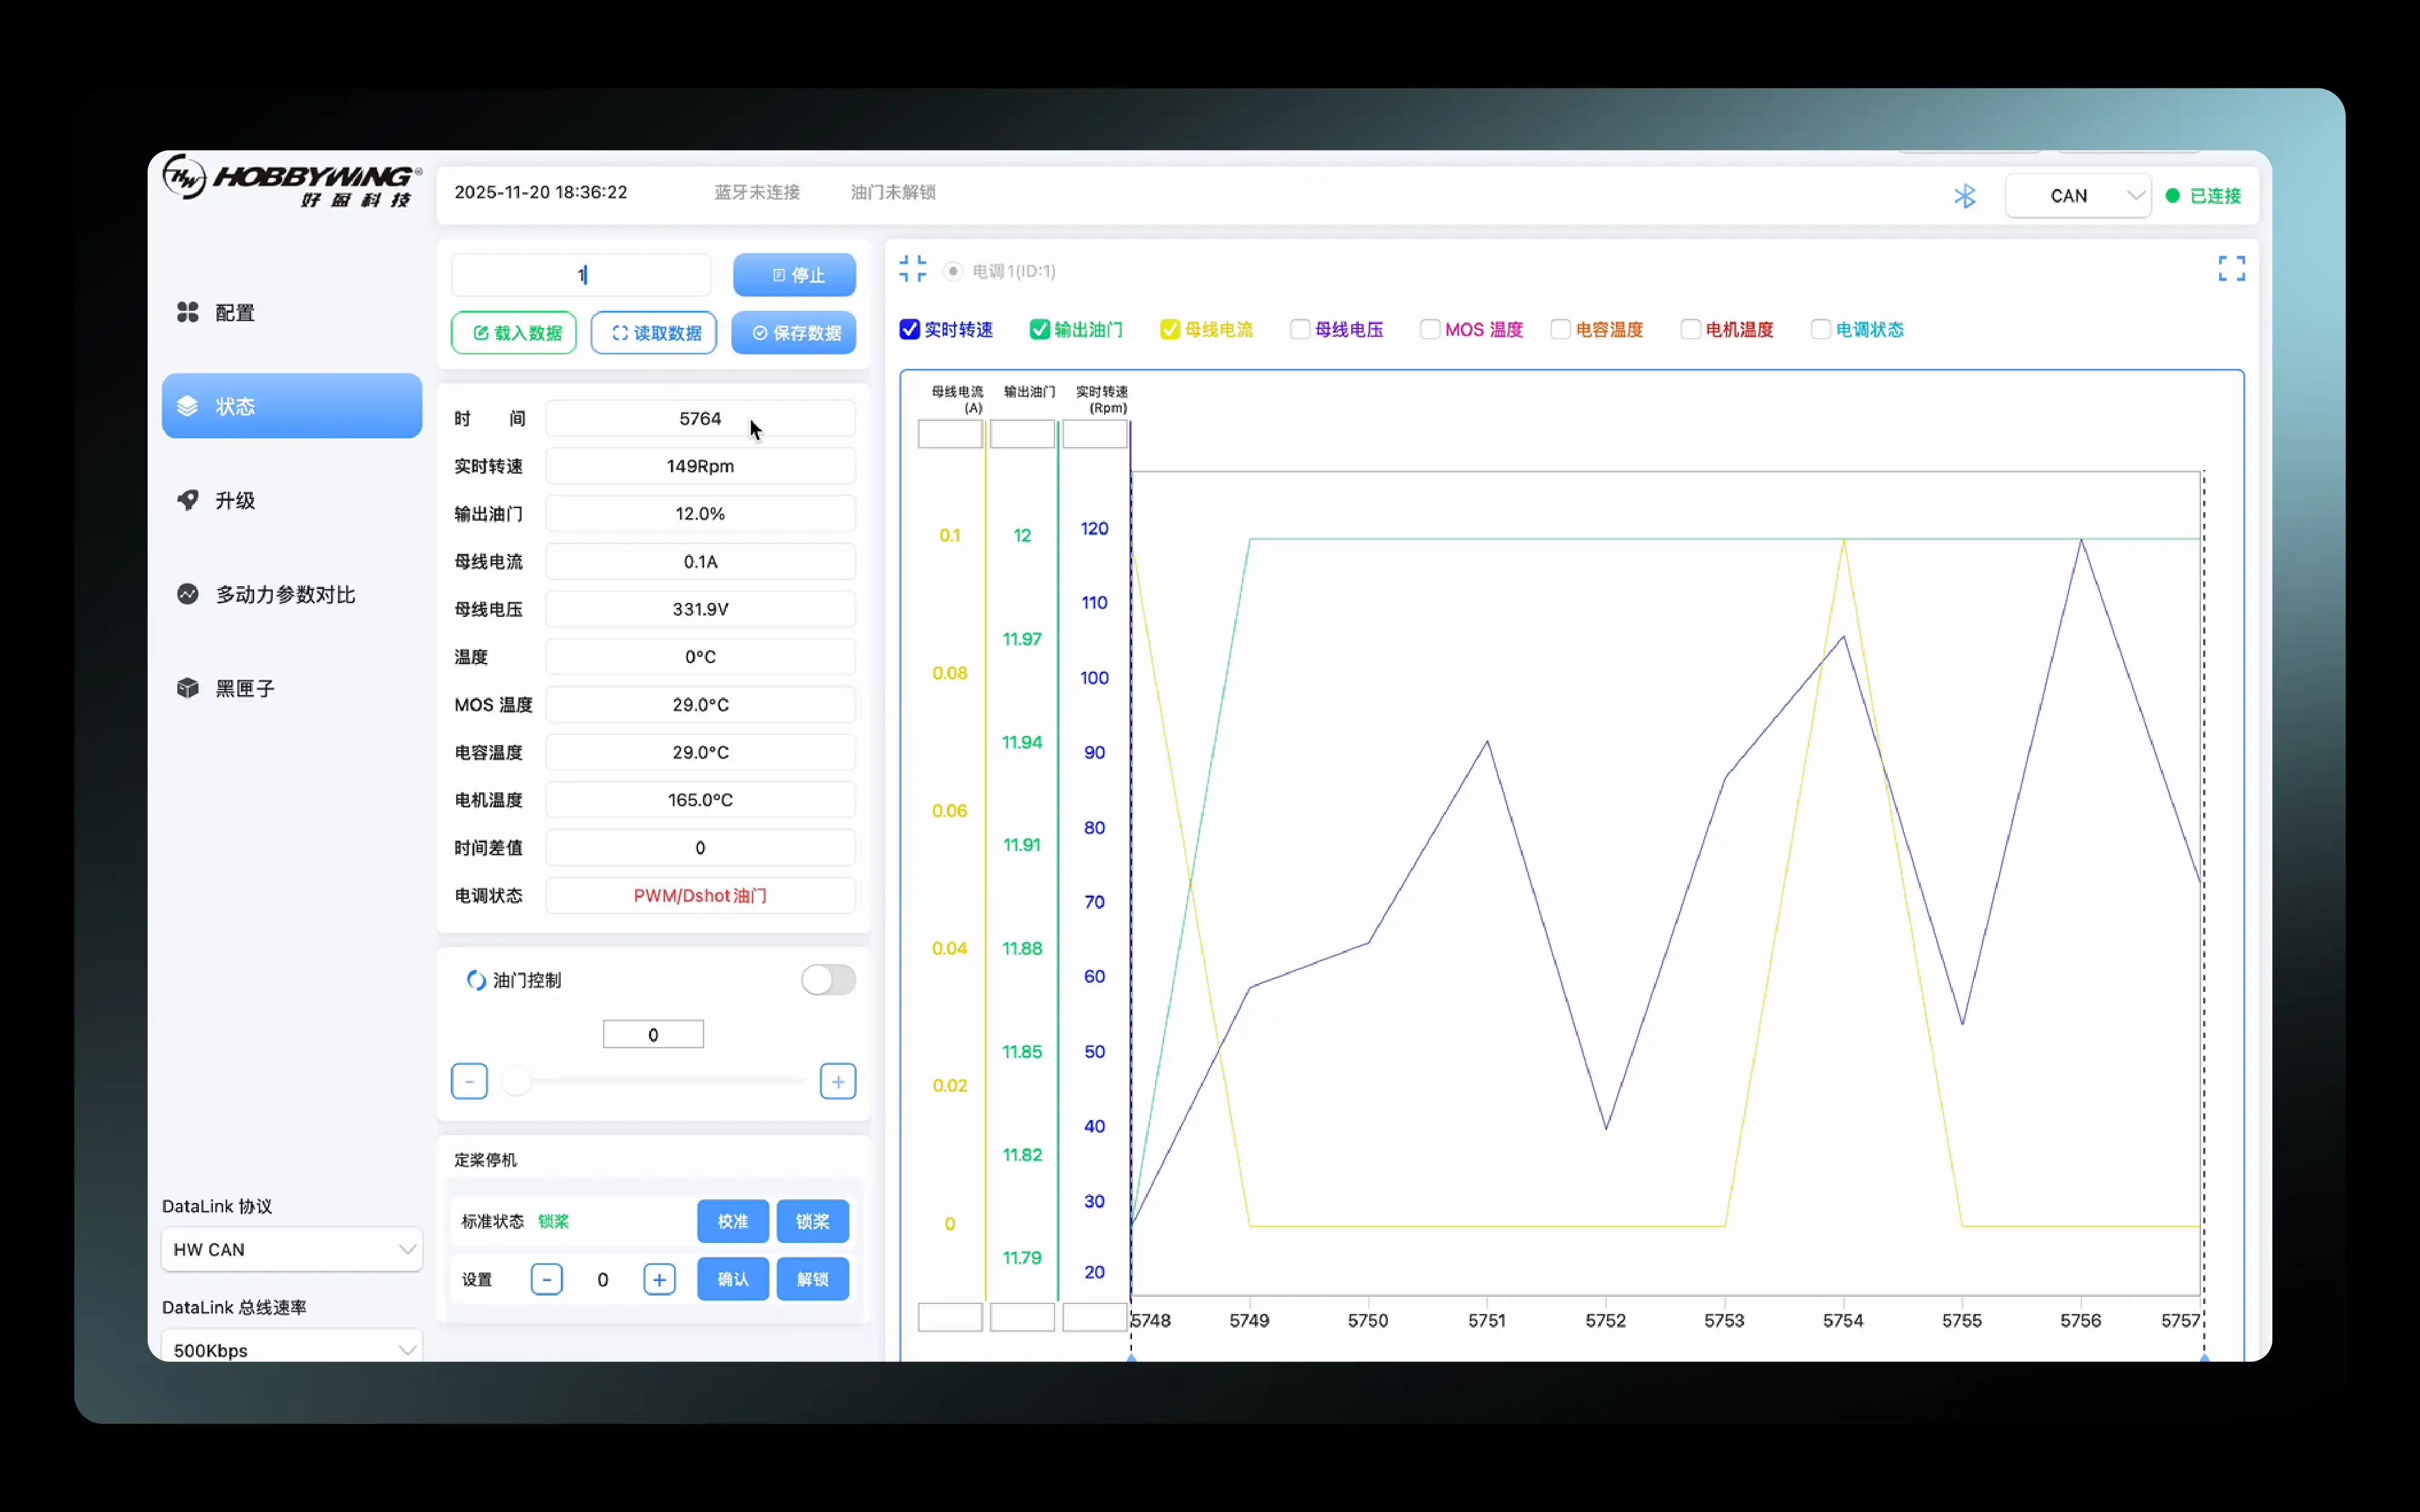The image size is (2420, 1512).
Task: Click the 停止 stop button
Action: pos(794,275)
